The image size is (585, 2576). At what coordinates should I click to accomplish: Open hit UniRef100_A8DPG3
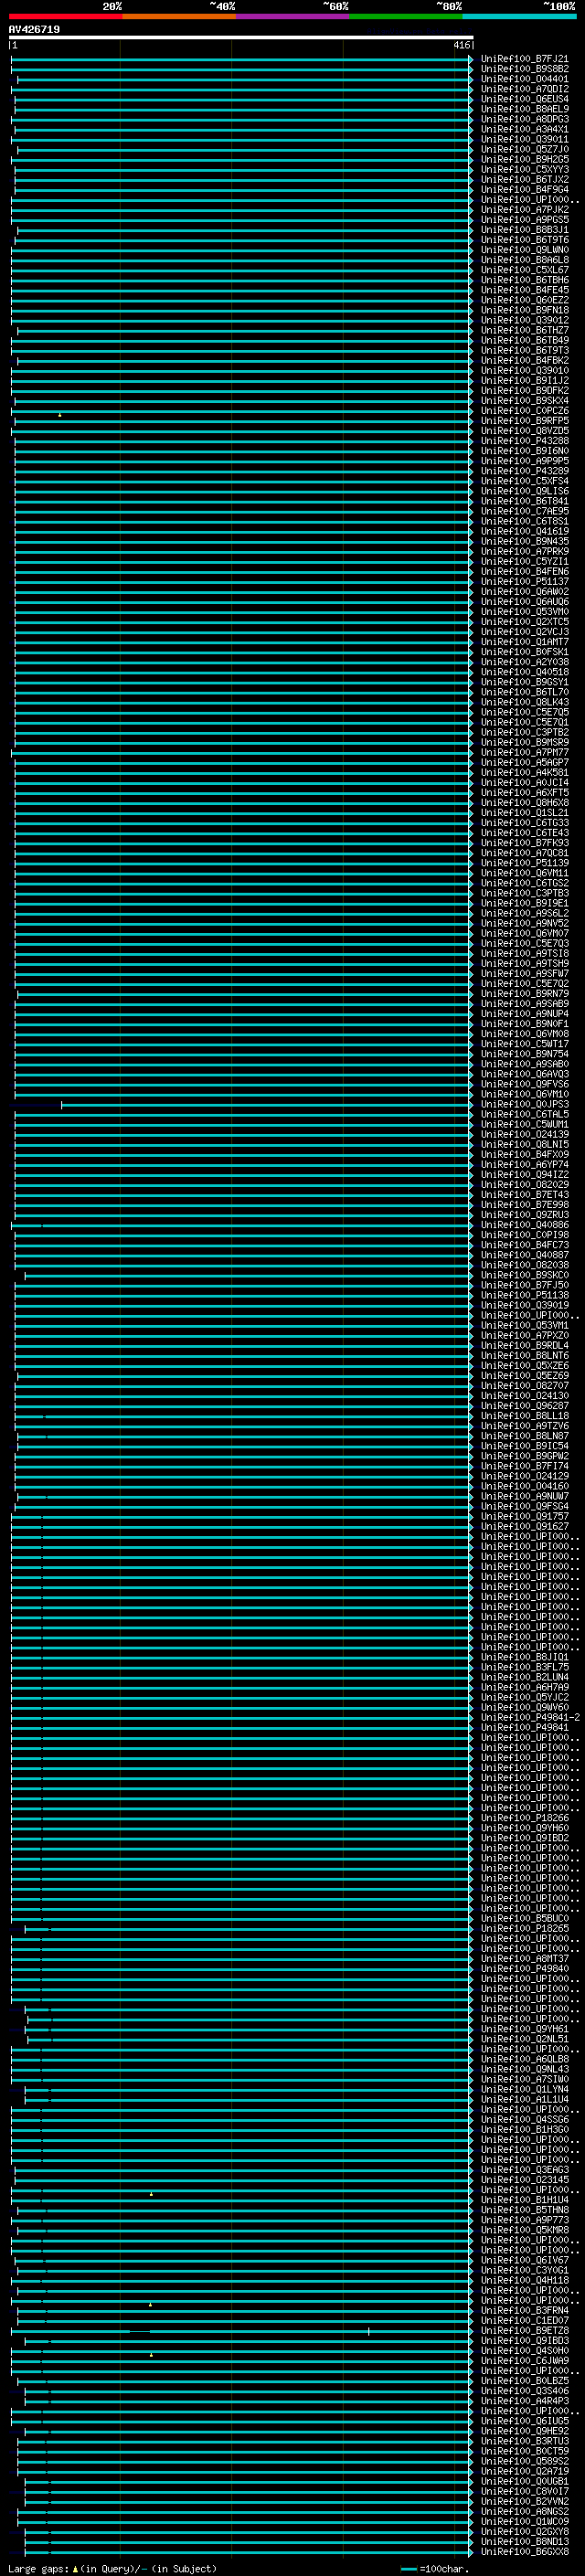(x=524, y=119)
